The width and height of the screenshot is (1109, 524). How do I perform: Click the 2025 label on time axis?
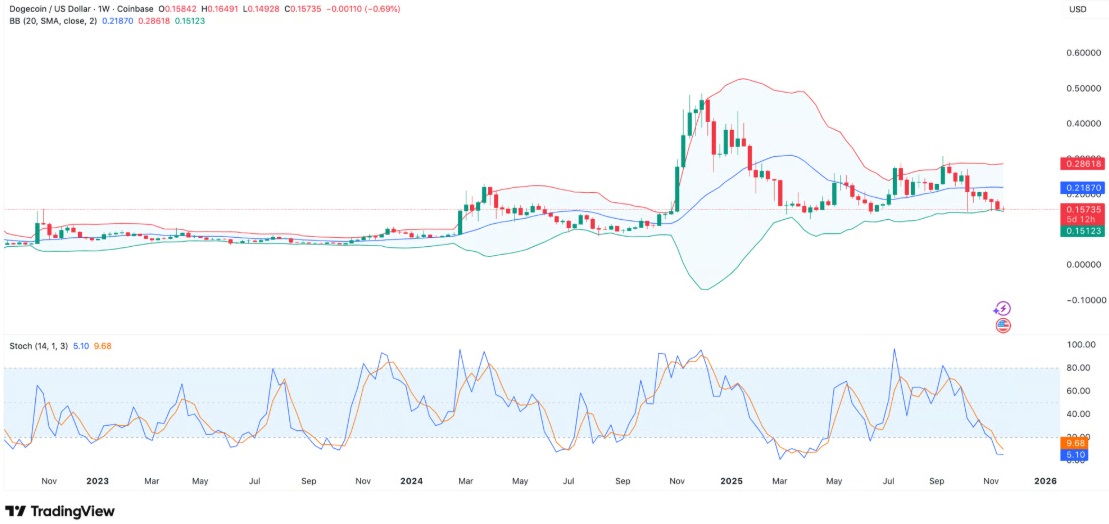tap(731, 481)
